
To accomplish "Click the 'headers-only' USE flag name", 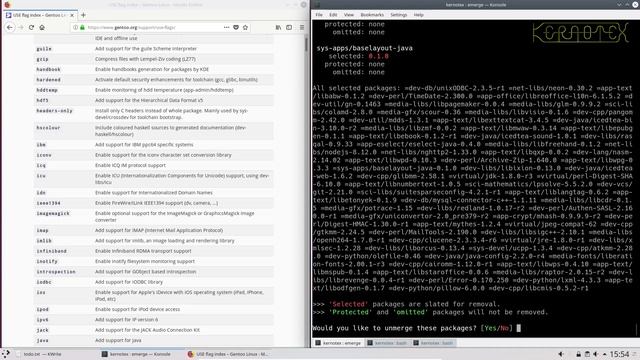I will coord(54,111).
